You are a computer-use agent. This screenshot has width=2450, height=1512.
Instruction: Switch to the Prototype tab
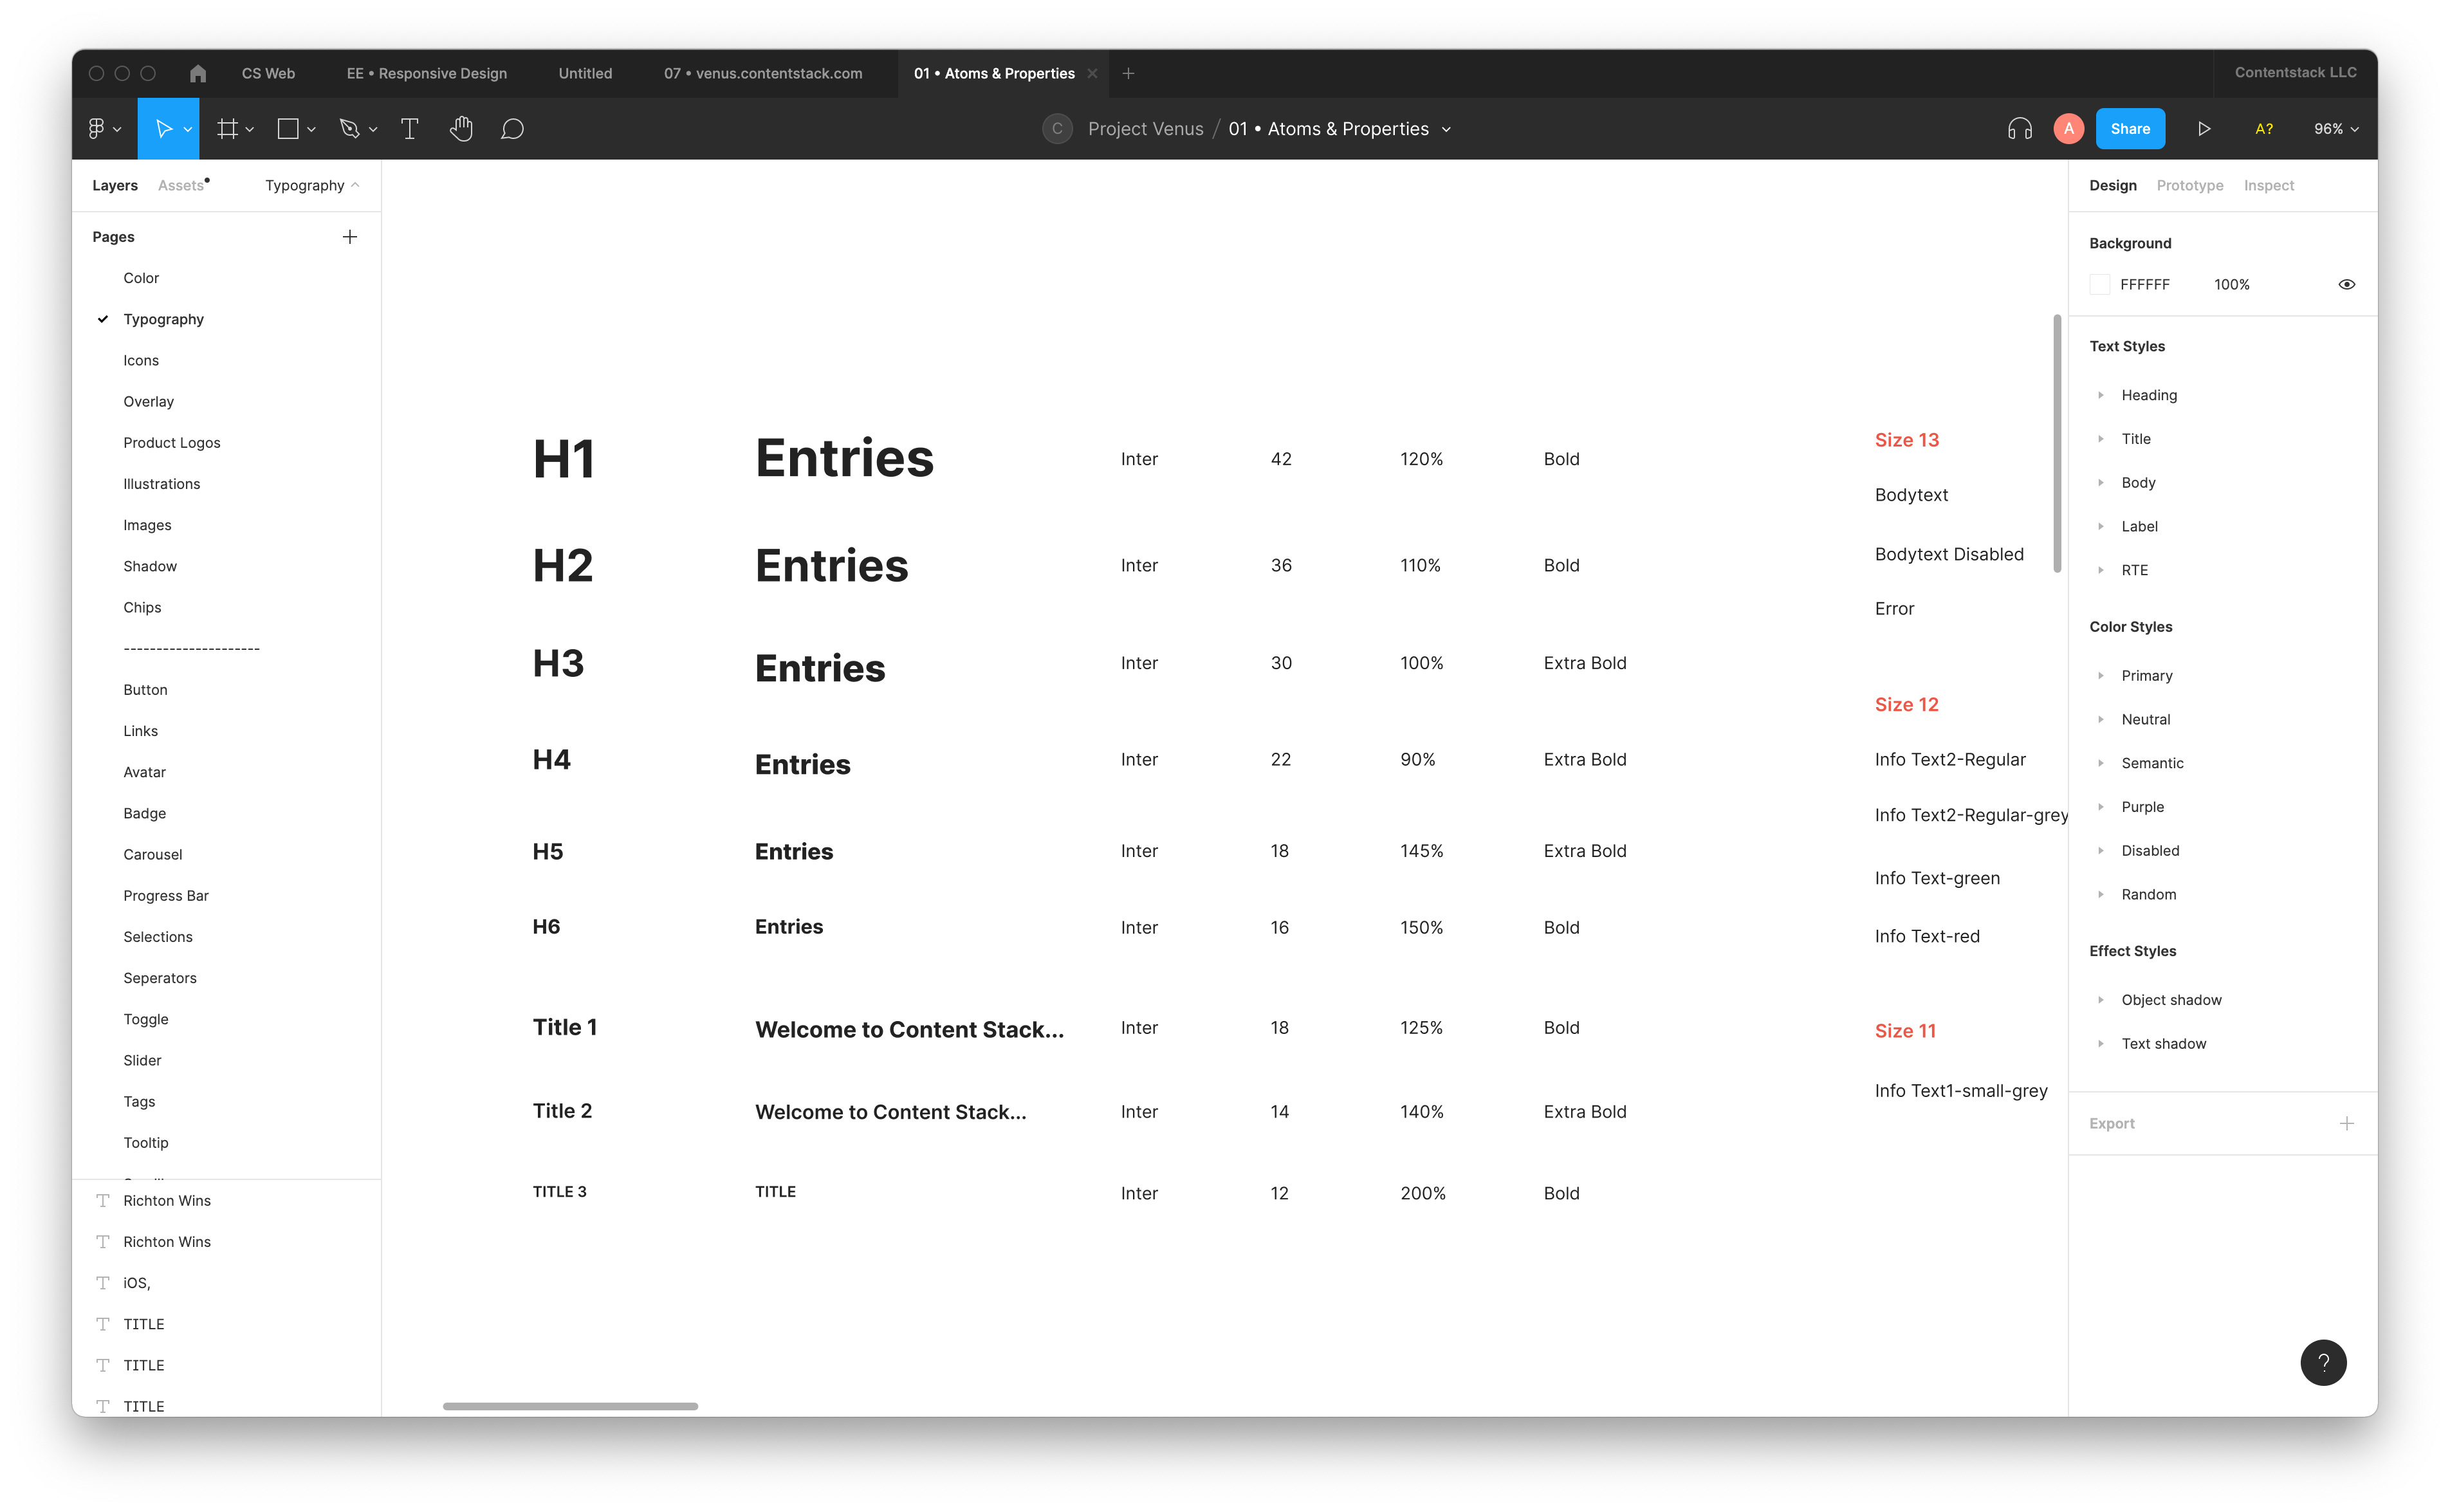click(x=2189, y=186)
